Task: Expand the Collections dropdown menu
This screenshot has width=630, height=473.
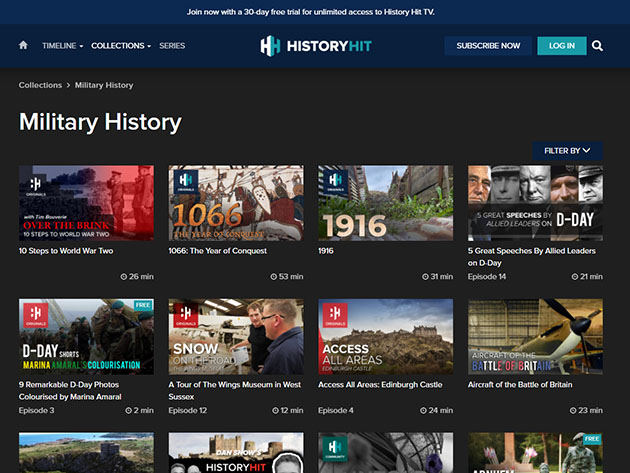Action: click(x=121, y=46)
